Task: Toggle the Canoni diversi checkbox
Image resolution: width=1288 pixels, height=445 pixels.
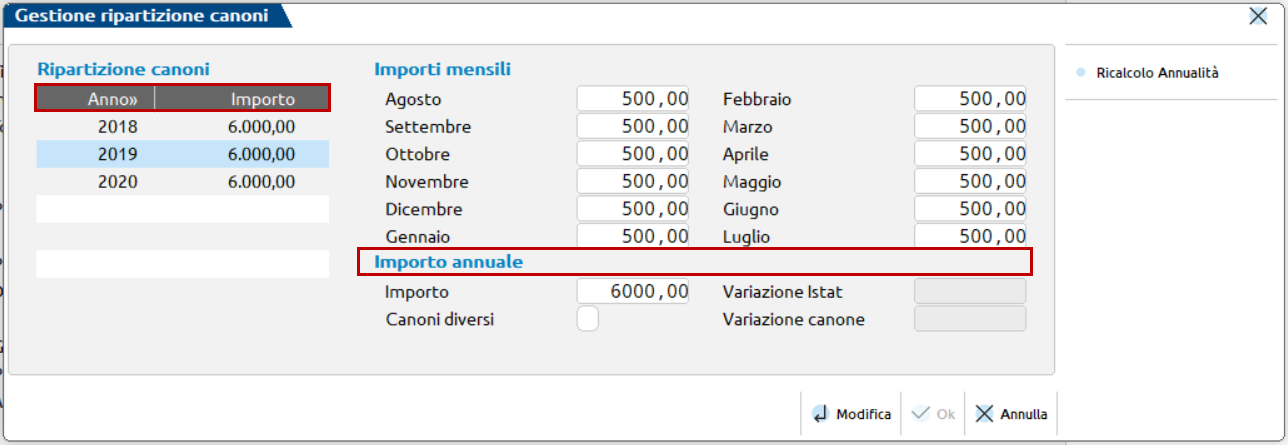Action: pos(589,320)
